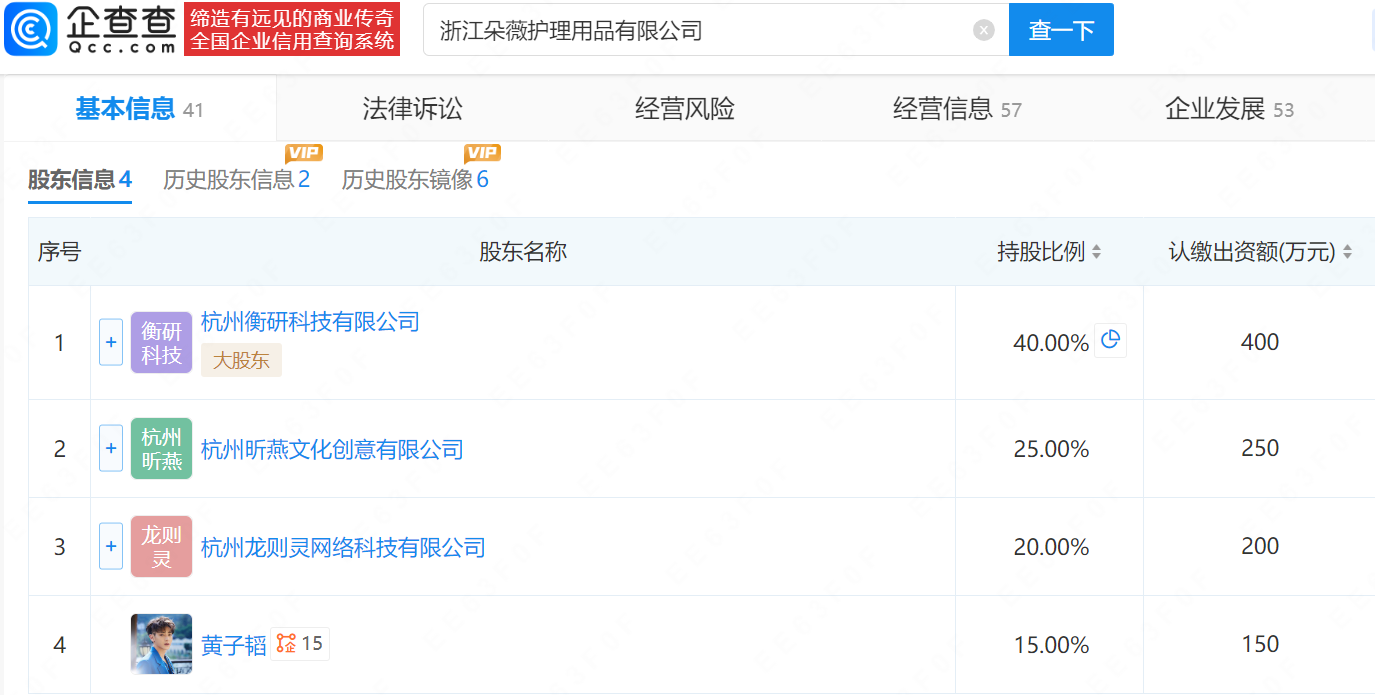Open the 经营信息 tab
This screenshot has width=1375, height=695.
pyautogui.click(x=957, y=108)
